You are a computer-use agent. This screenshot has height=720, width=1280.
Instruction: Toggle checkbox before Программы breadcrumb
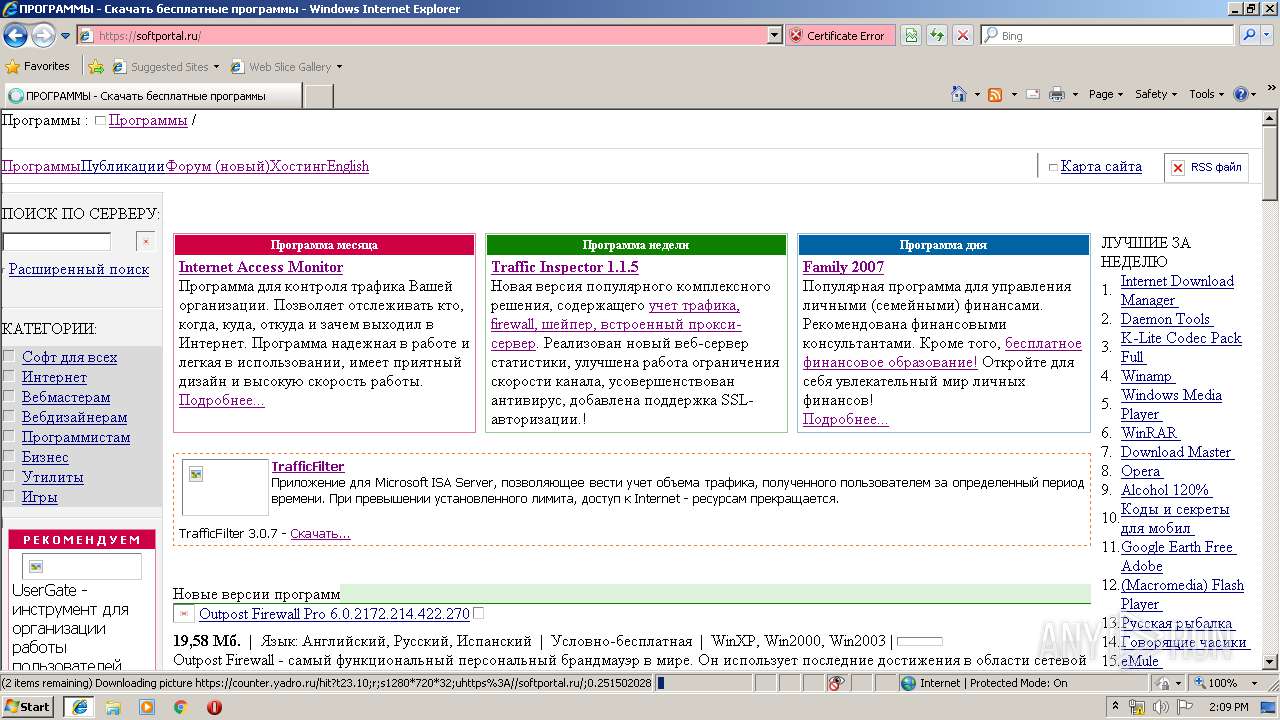pos(100,121)
